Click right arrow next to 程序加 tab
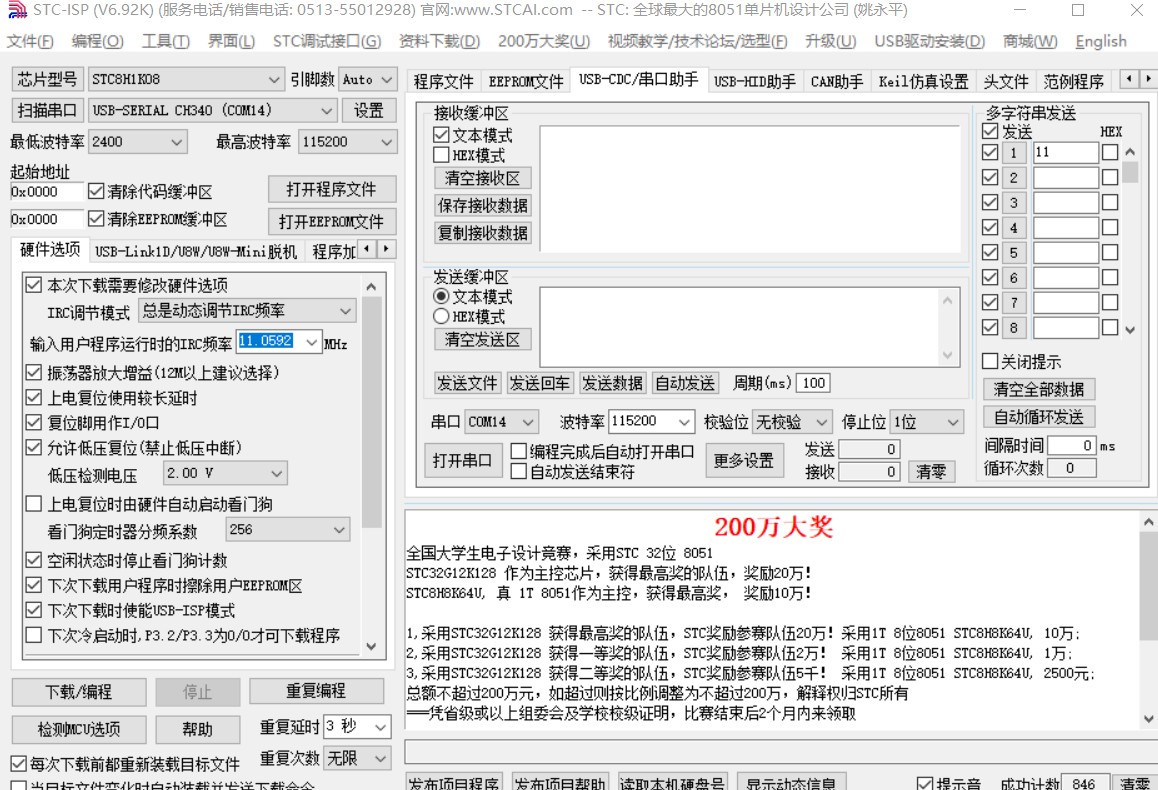The height and width of the screenshot is (790, 1158). click(x=386, y=250)
